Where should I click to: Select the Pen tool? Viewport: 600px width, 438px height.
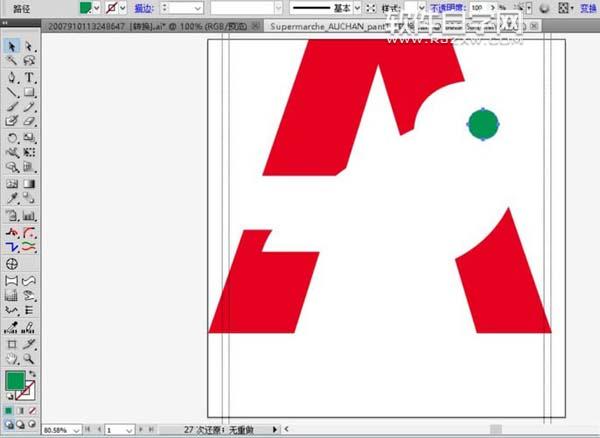pos(11,77)
